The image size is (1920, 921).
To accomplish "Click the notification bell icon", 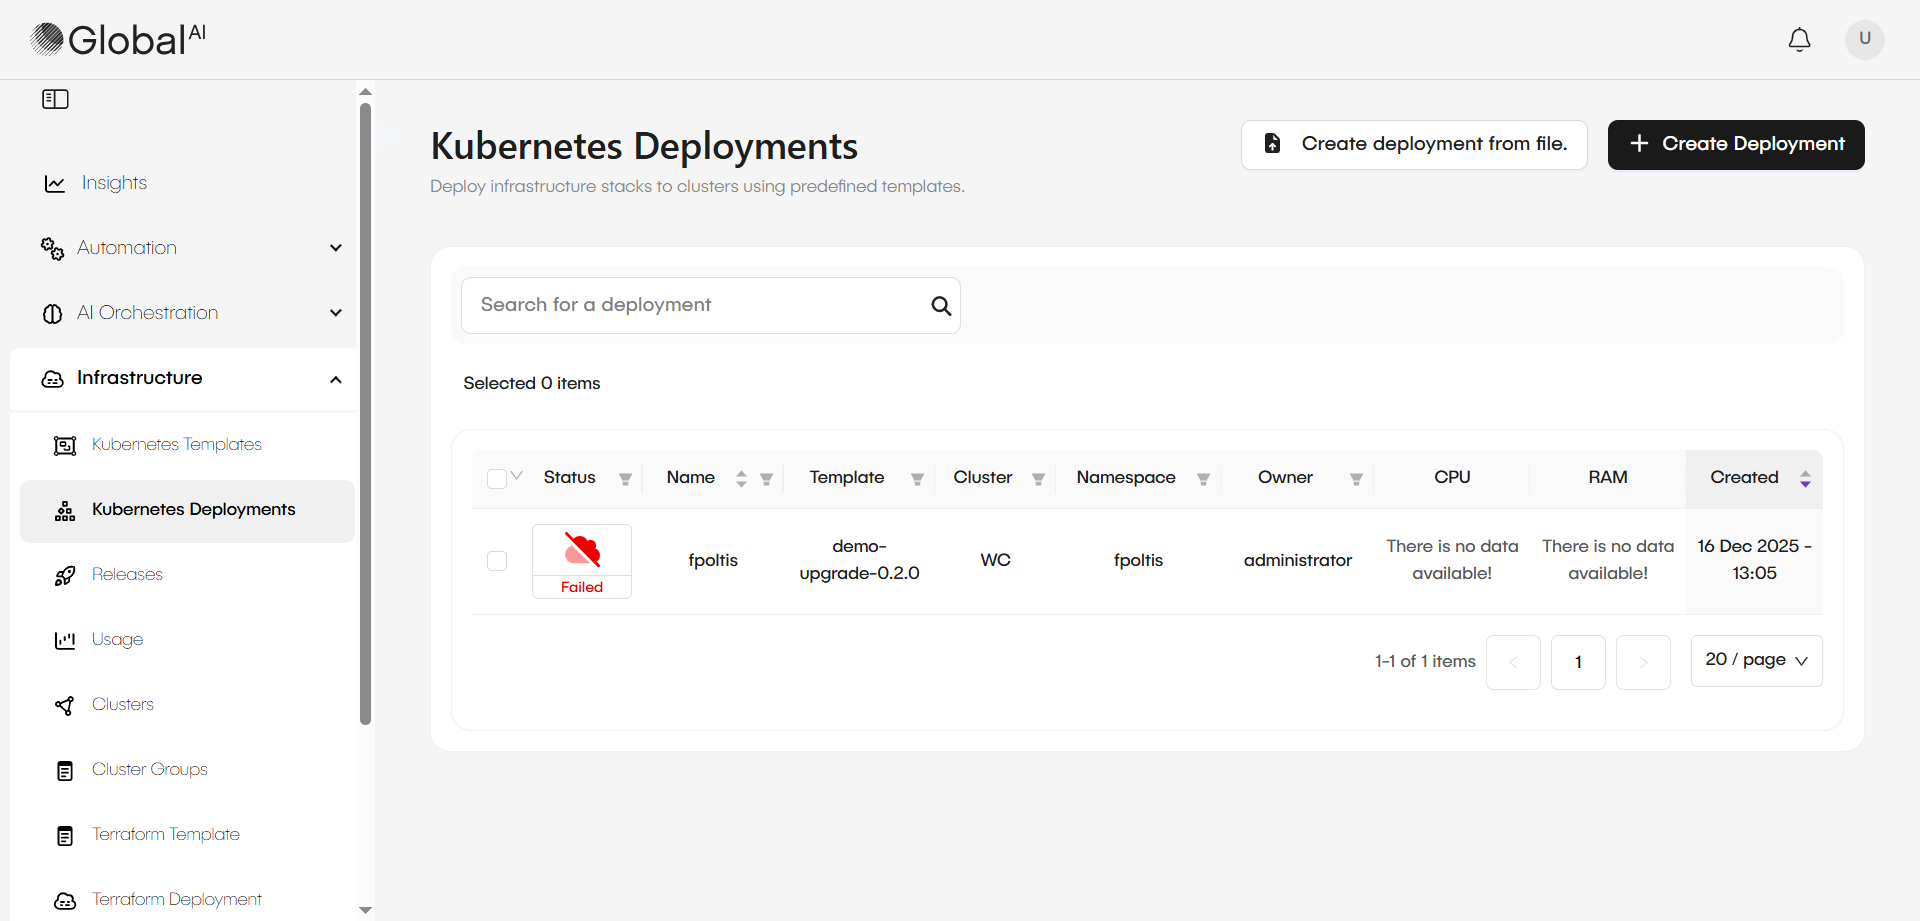I will click(x=1799, y=40).
